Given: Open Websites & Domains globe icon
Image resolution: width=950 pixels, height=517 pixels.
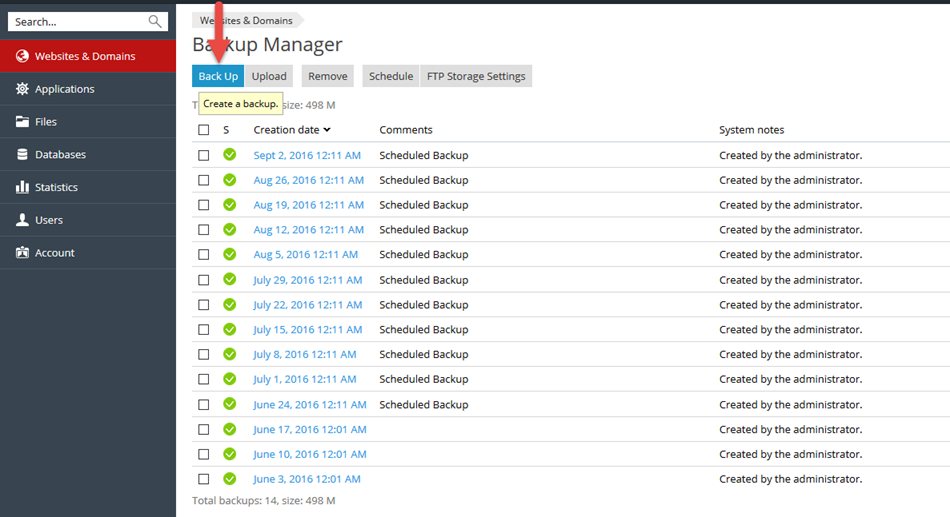Looking at the screenshot, I should click(x=22, y=56).
